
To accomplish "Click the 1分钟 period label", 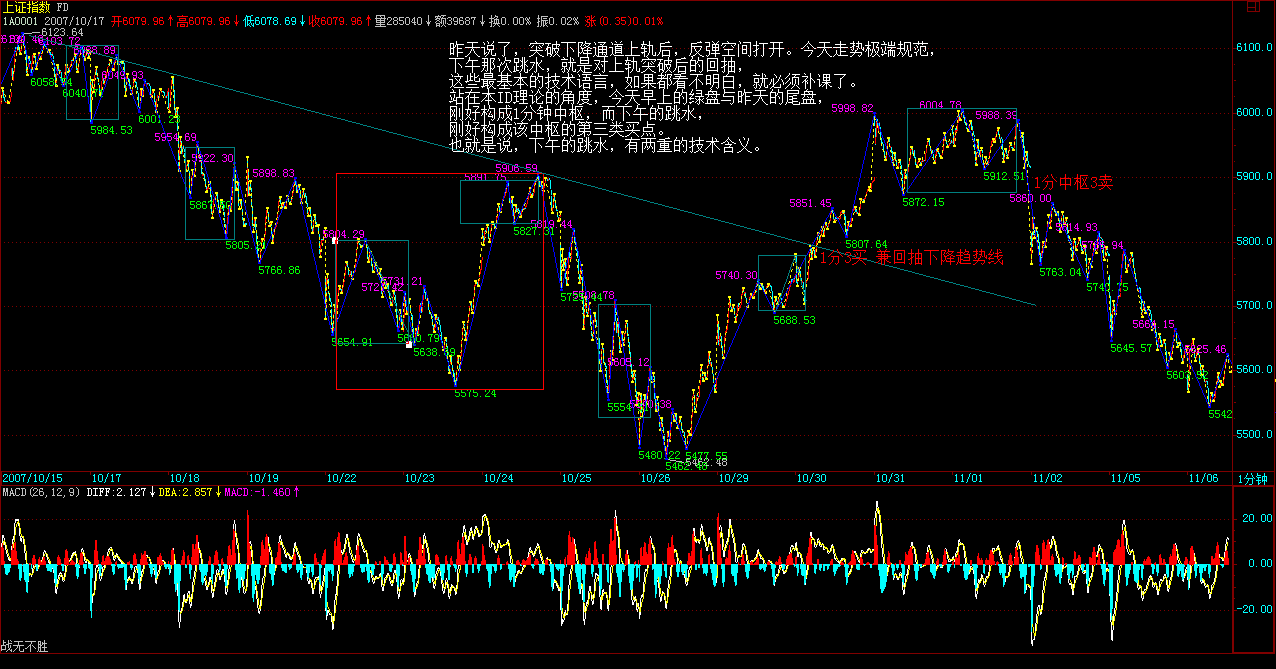I will coord(1255,479).
